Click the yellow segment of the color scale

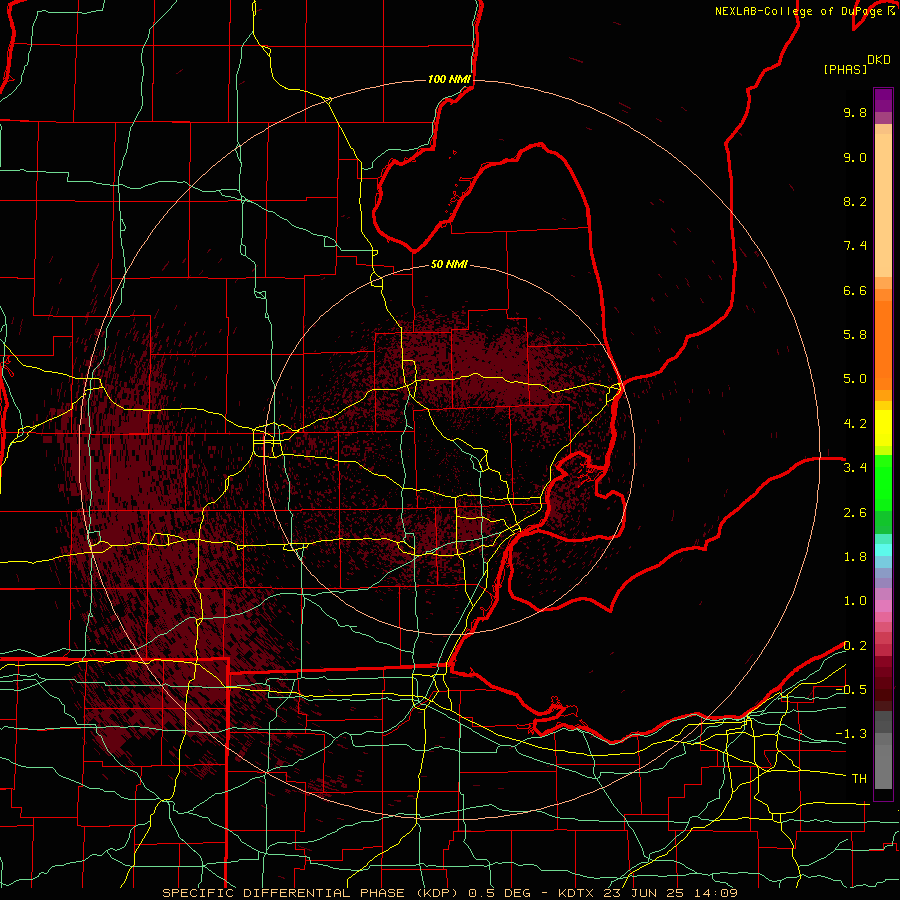(x=883, y=428)
